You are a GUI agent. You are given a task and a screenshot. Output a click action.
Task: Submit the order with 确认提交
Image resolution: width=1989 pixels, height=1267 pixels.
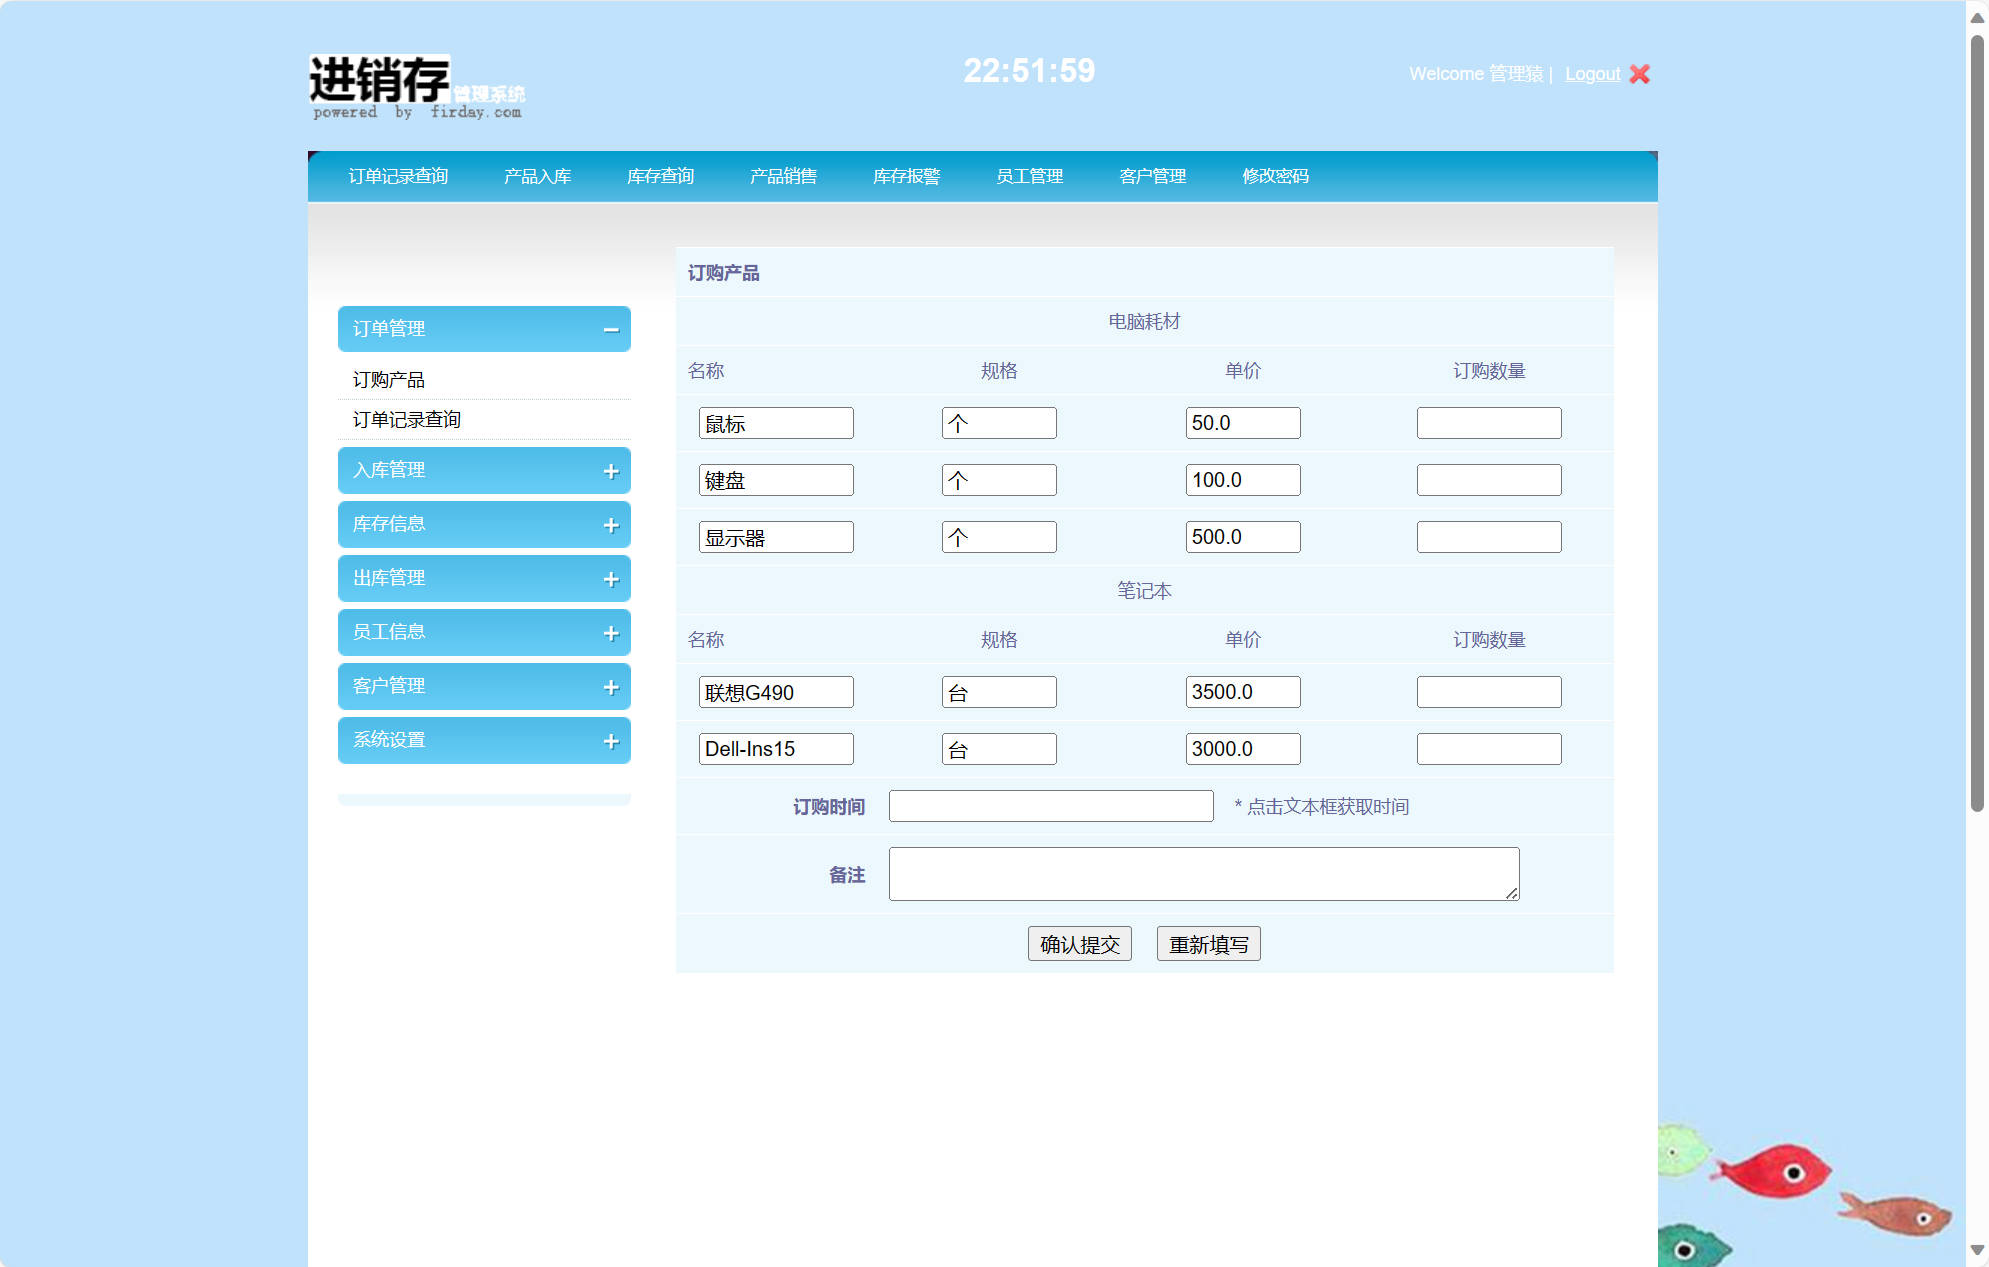click(x=1079, y=943)
